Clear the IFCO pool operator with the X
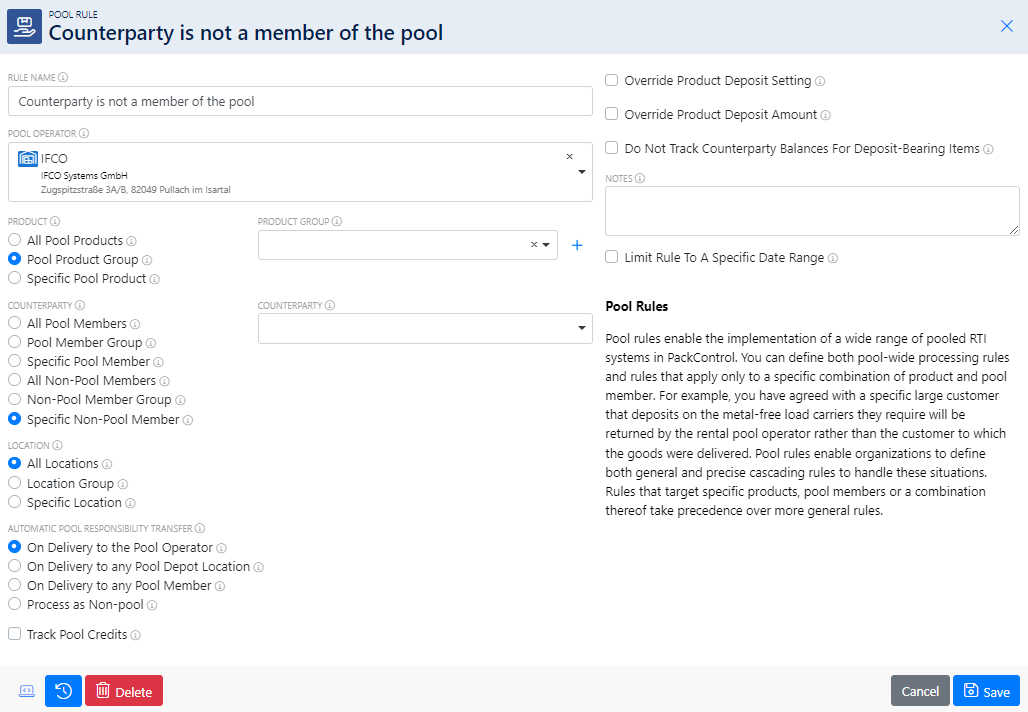 click(x=569, y=156)
